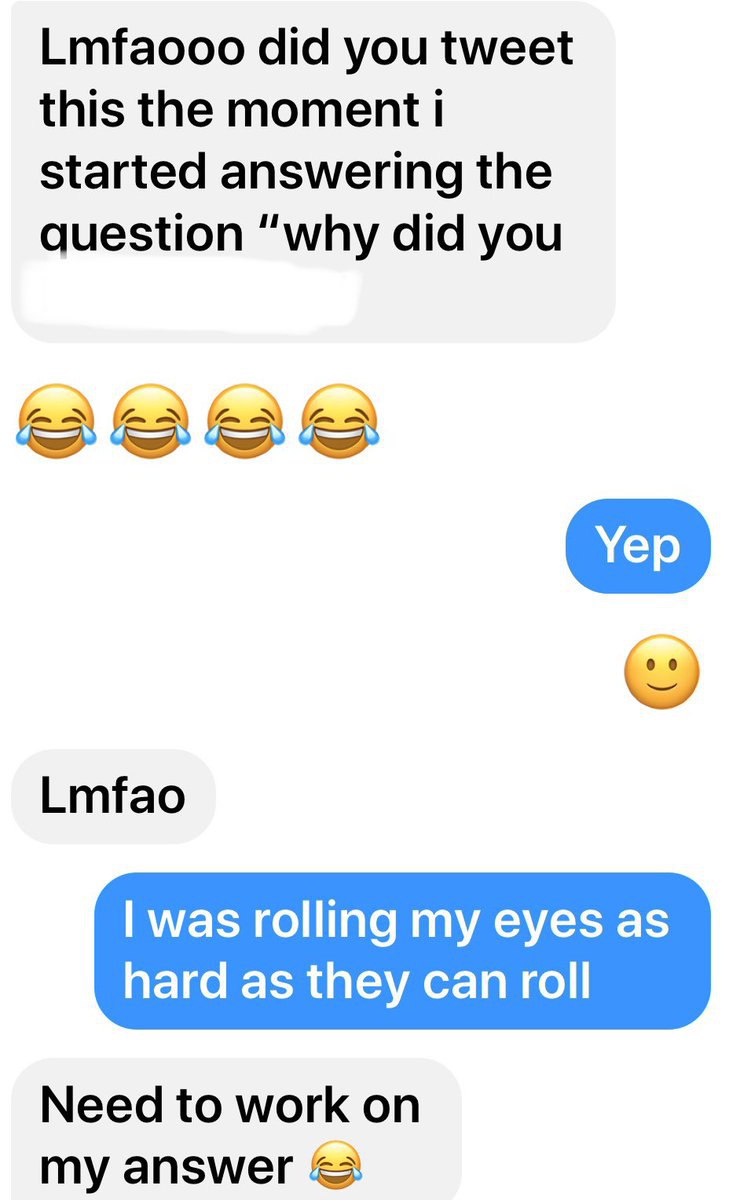Click the laughing emoji after 'my answer'
The height and width of the screenshot is (1200, 729).
335,1167
